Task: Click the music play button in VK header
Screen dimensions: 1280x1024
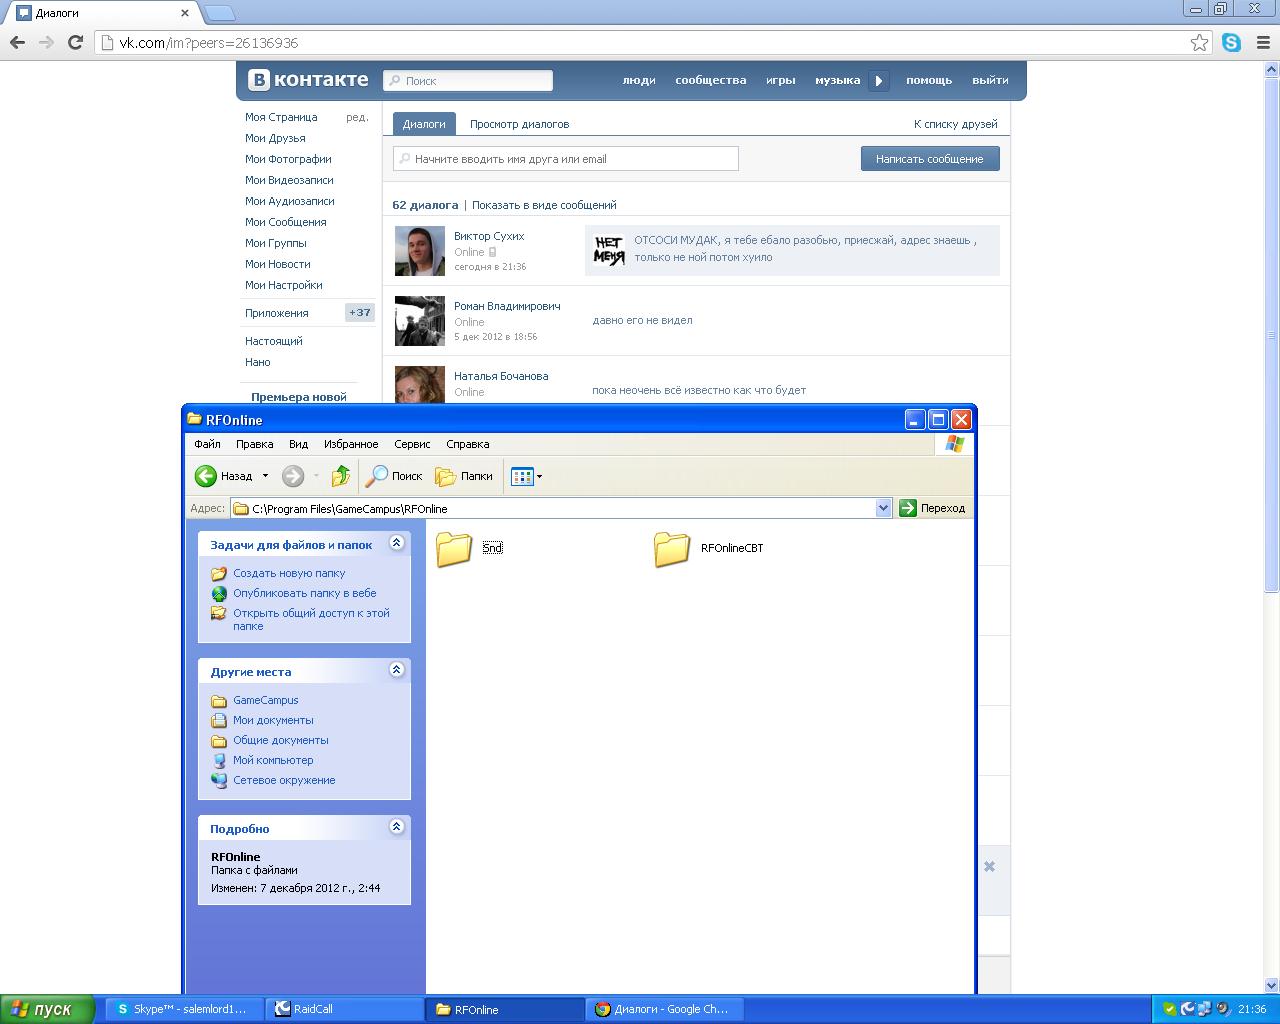Action: pyautogui.click(x=879, y=81)
